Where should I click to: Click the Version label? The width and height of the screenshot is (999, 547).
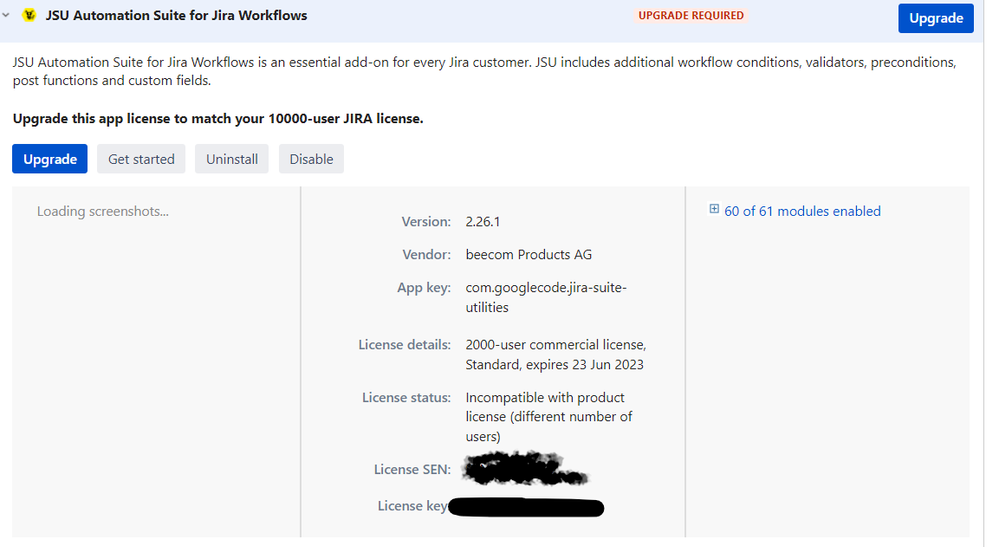coord(426,222)
